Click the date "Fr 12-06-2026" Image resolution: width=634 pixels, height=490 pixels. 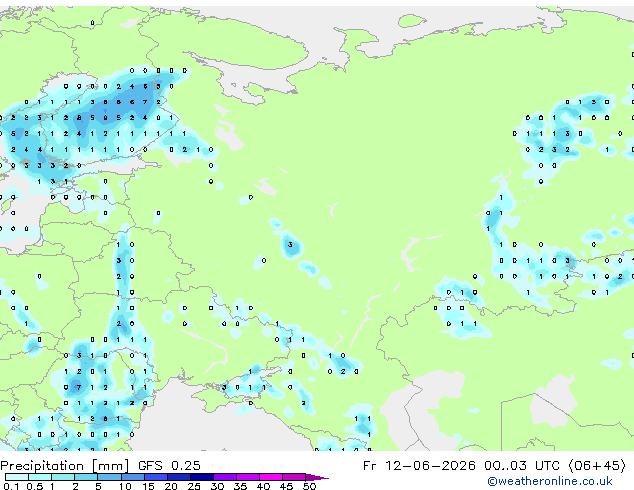[x=419, y=466]
